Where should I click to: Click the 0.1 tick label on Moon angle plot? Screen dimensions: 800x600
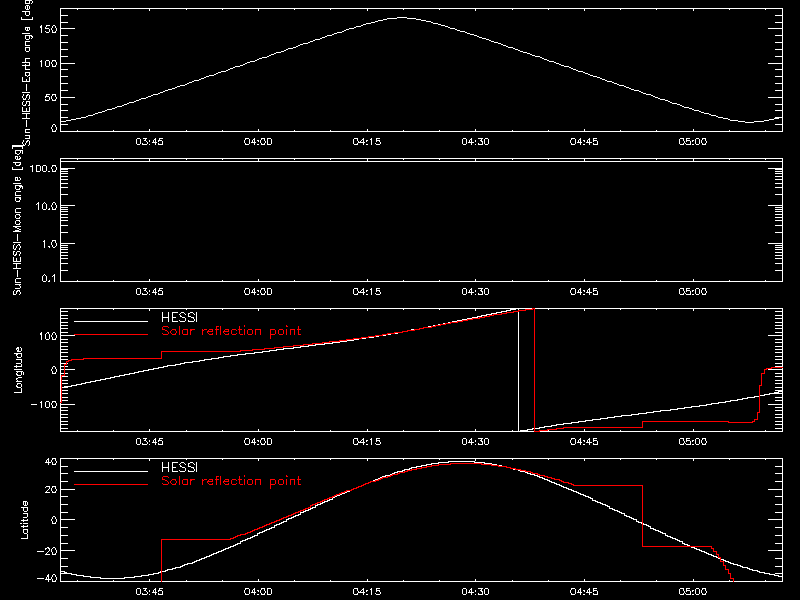tap(49, 278)
